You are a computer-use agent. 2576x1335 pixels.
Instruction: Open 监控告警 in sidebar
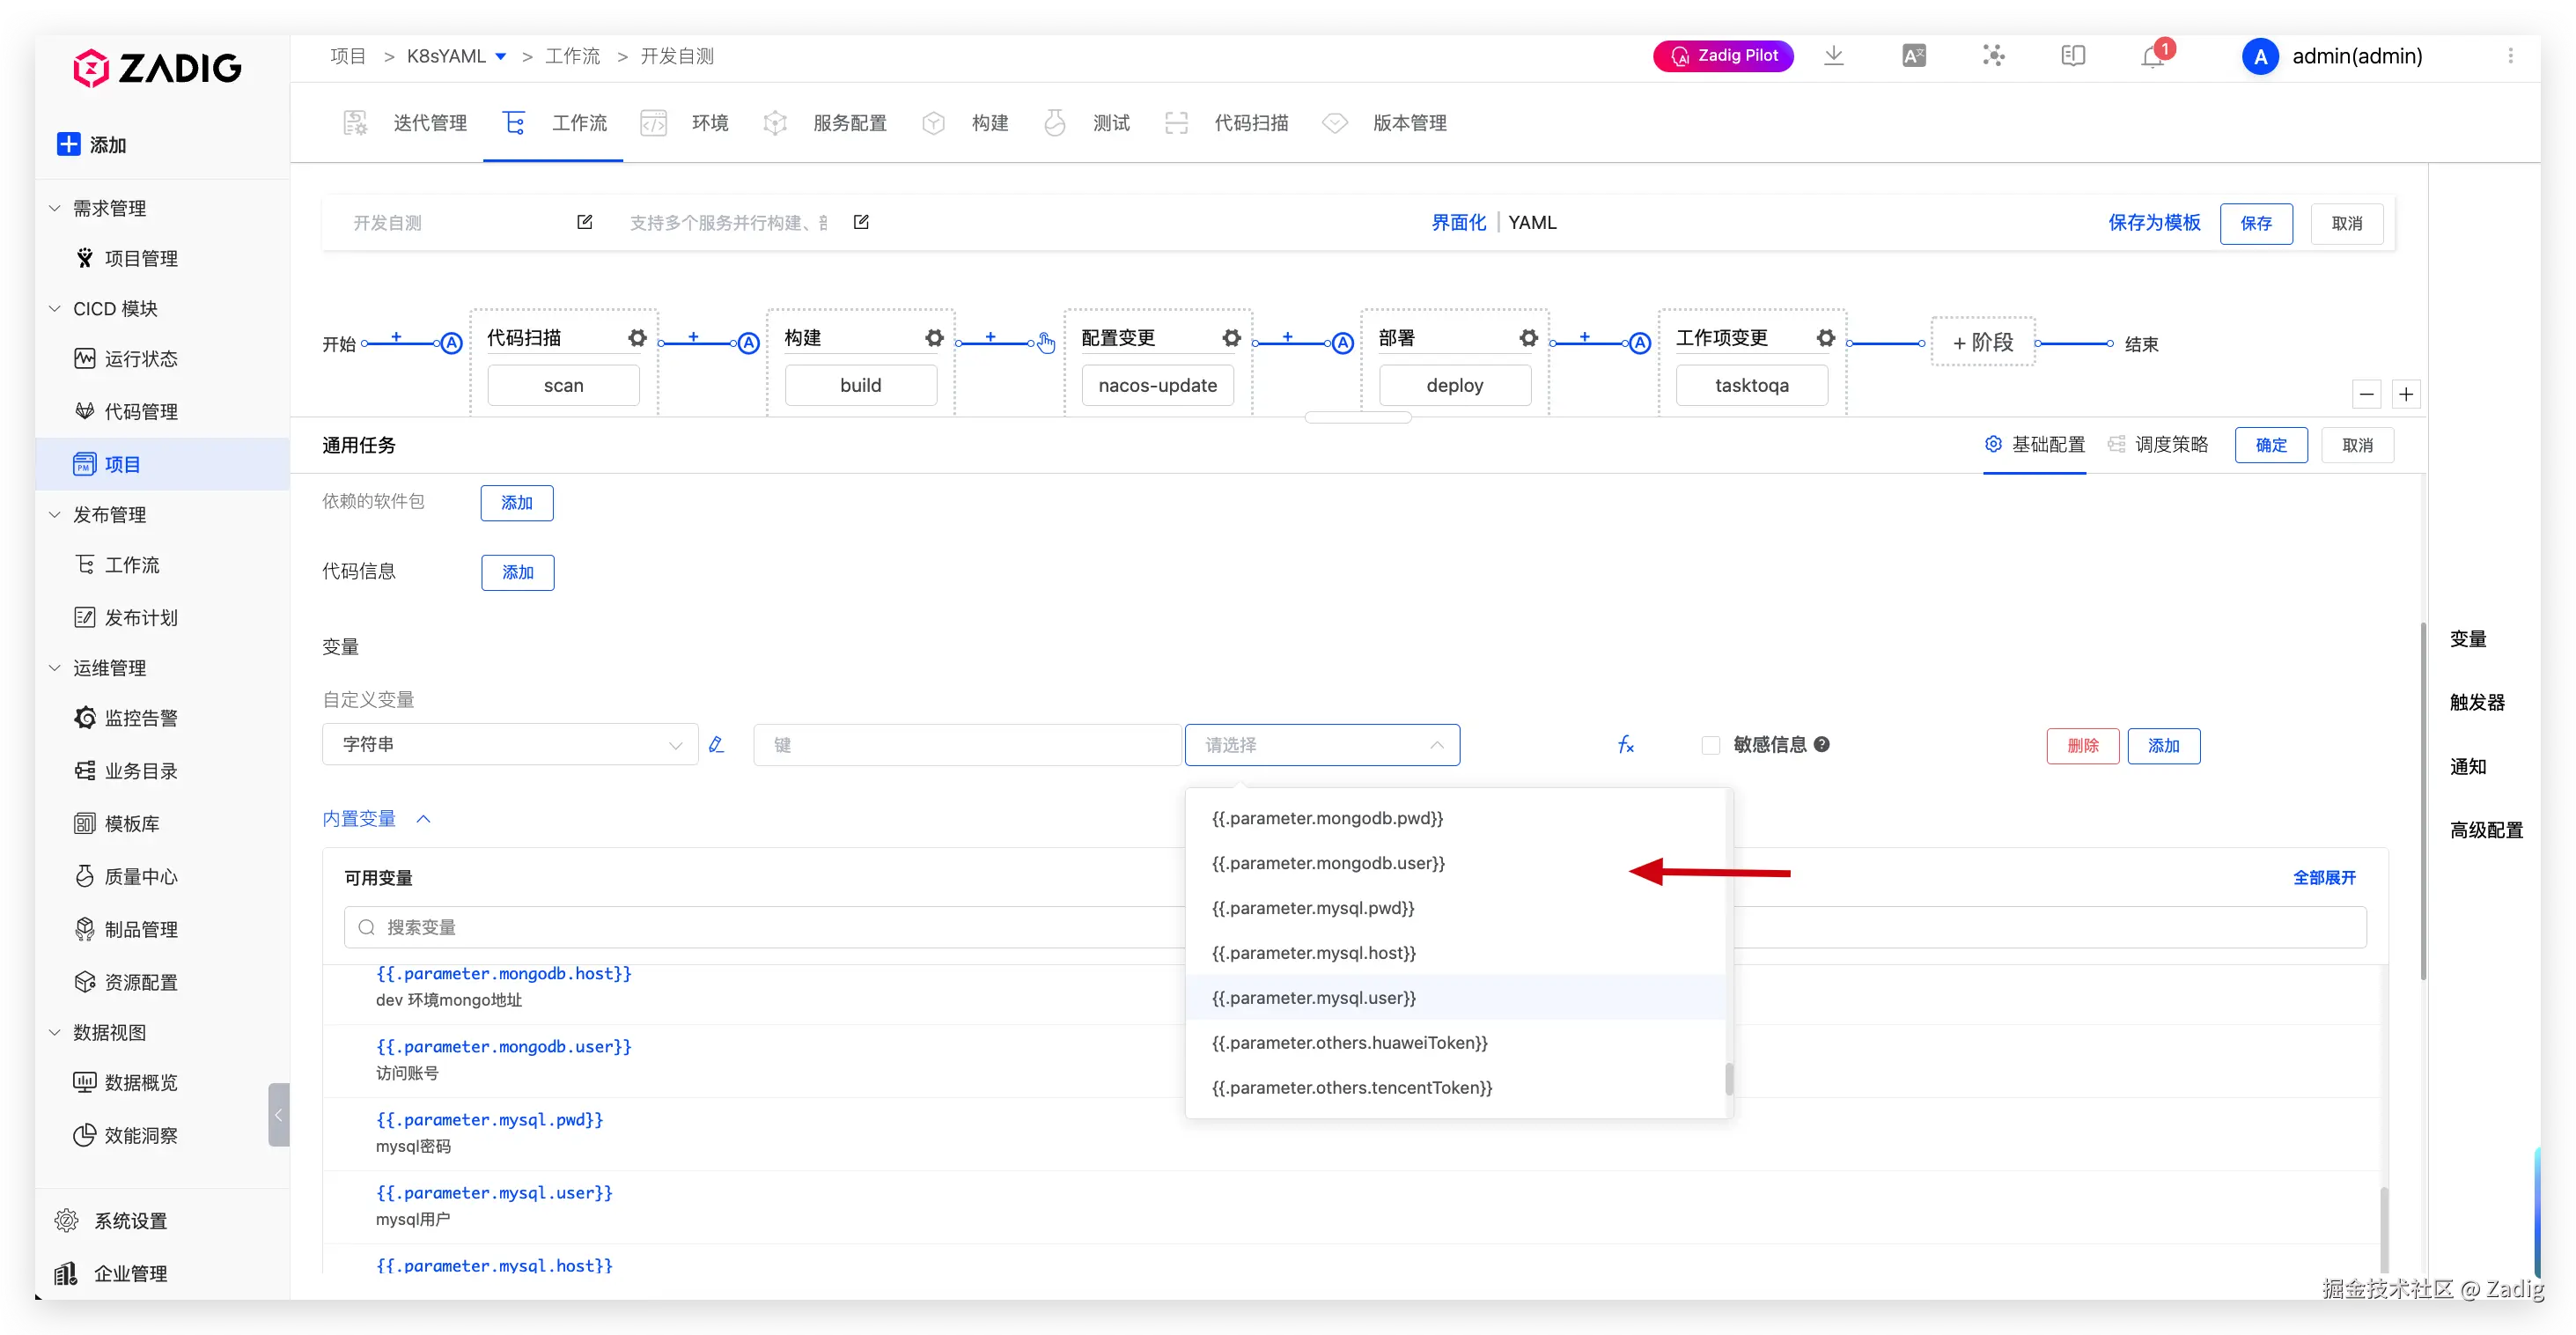140,718
